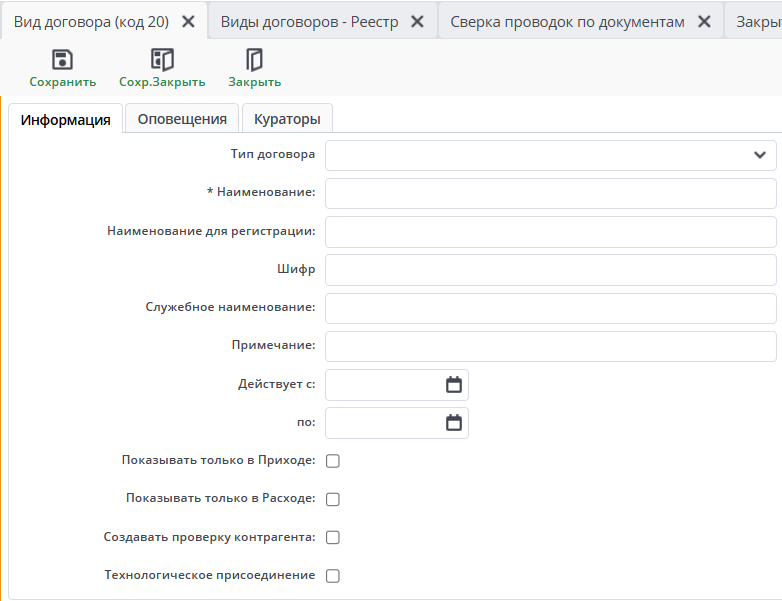The width and height of the screenshot is (782, 601).
Task: Click the Наименование input field
Action: (550, 193)
